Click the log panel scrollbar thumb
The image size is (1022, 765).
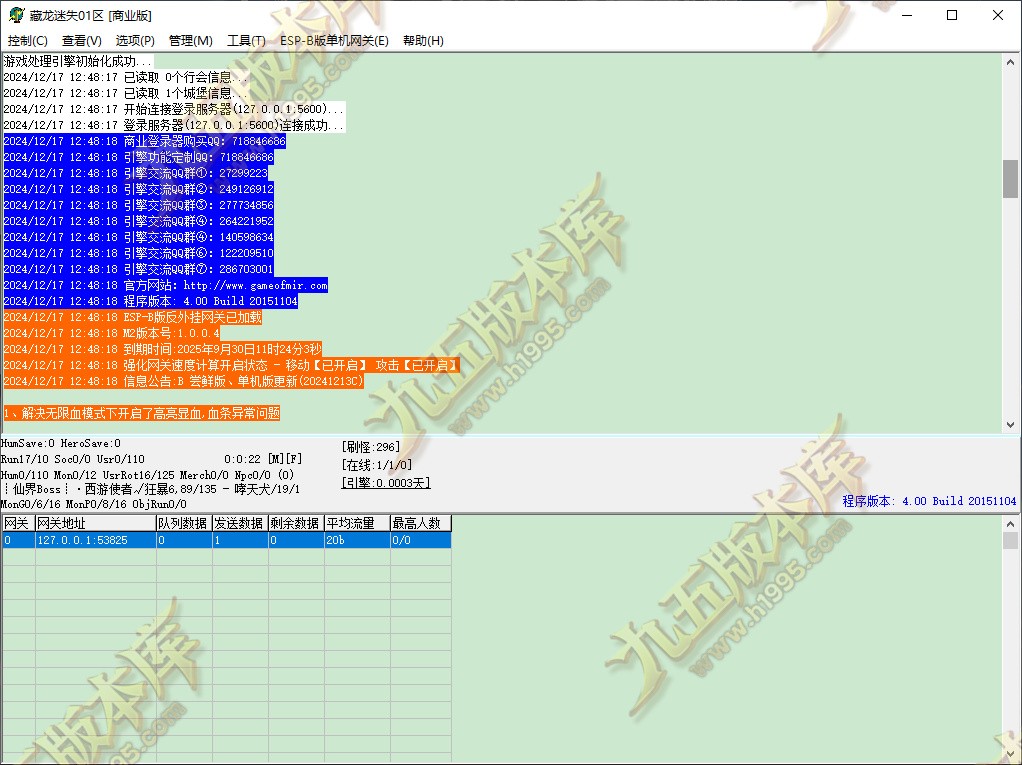(1010, 179)
